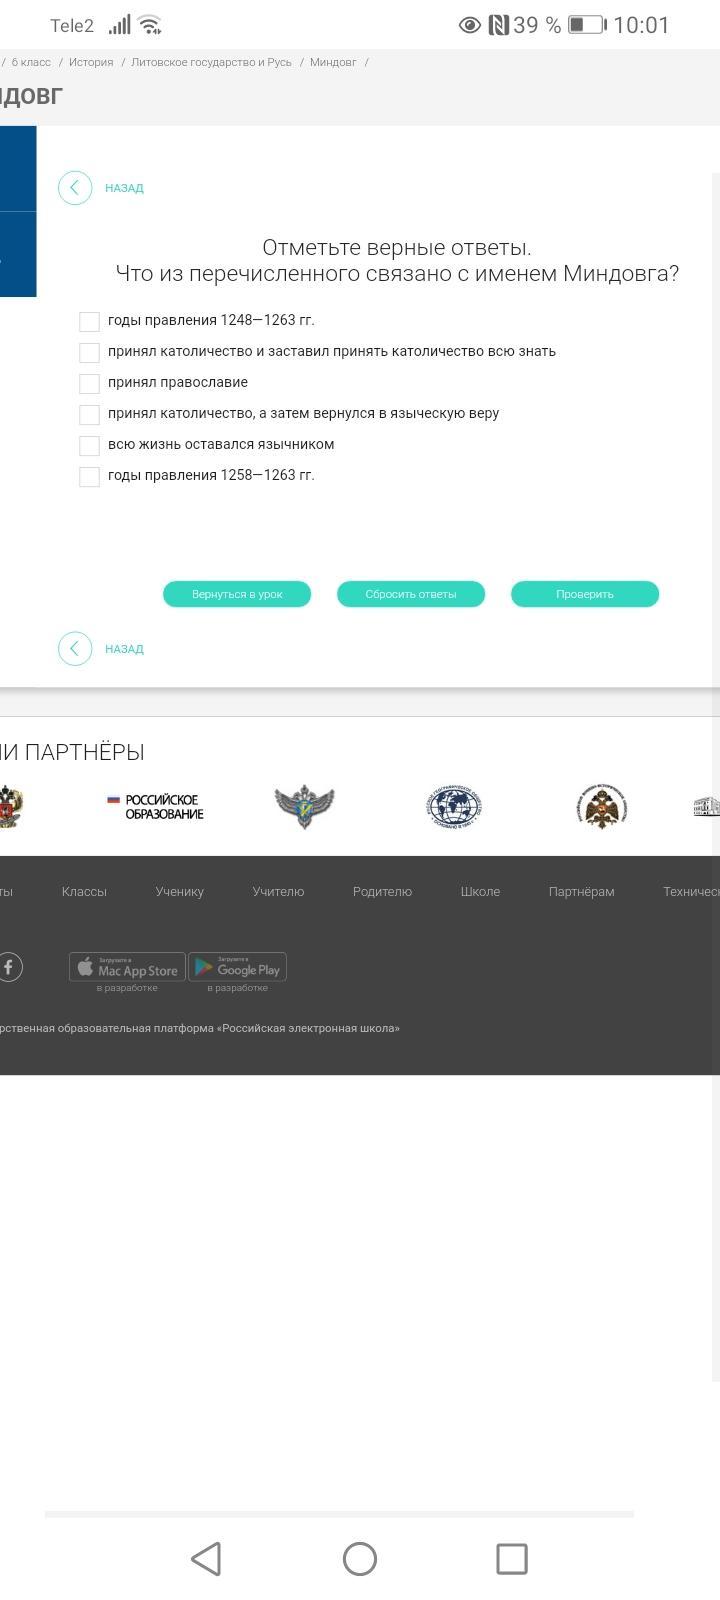Click the top back arrow circle icon

pos(75,188)
